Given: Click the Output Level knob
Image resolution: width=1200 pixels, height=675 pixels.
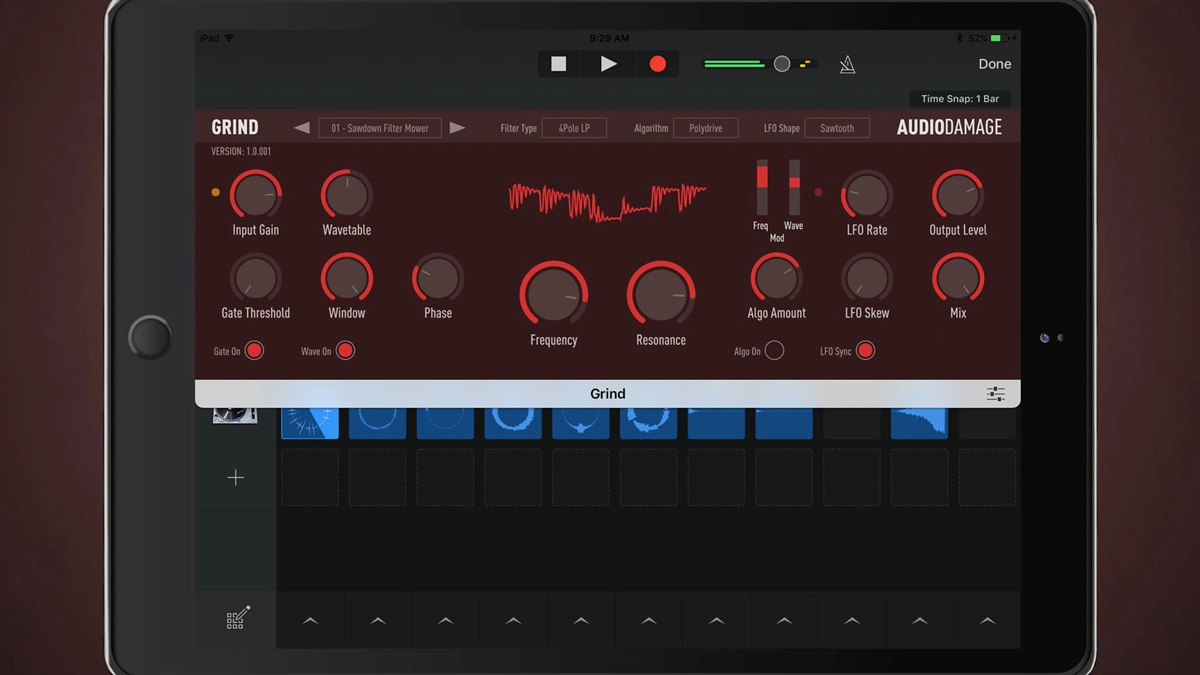Looking at the screenshot, I should tap(958, 195).
